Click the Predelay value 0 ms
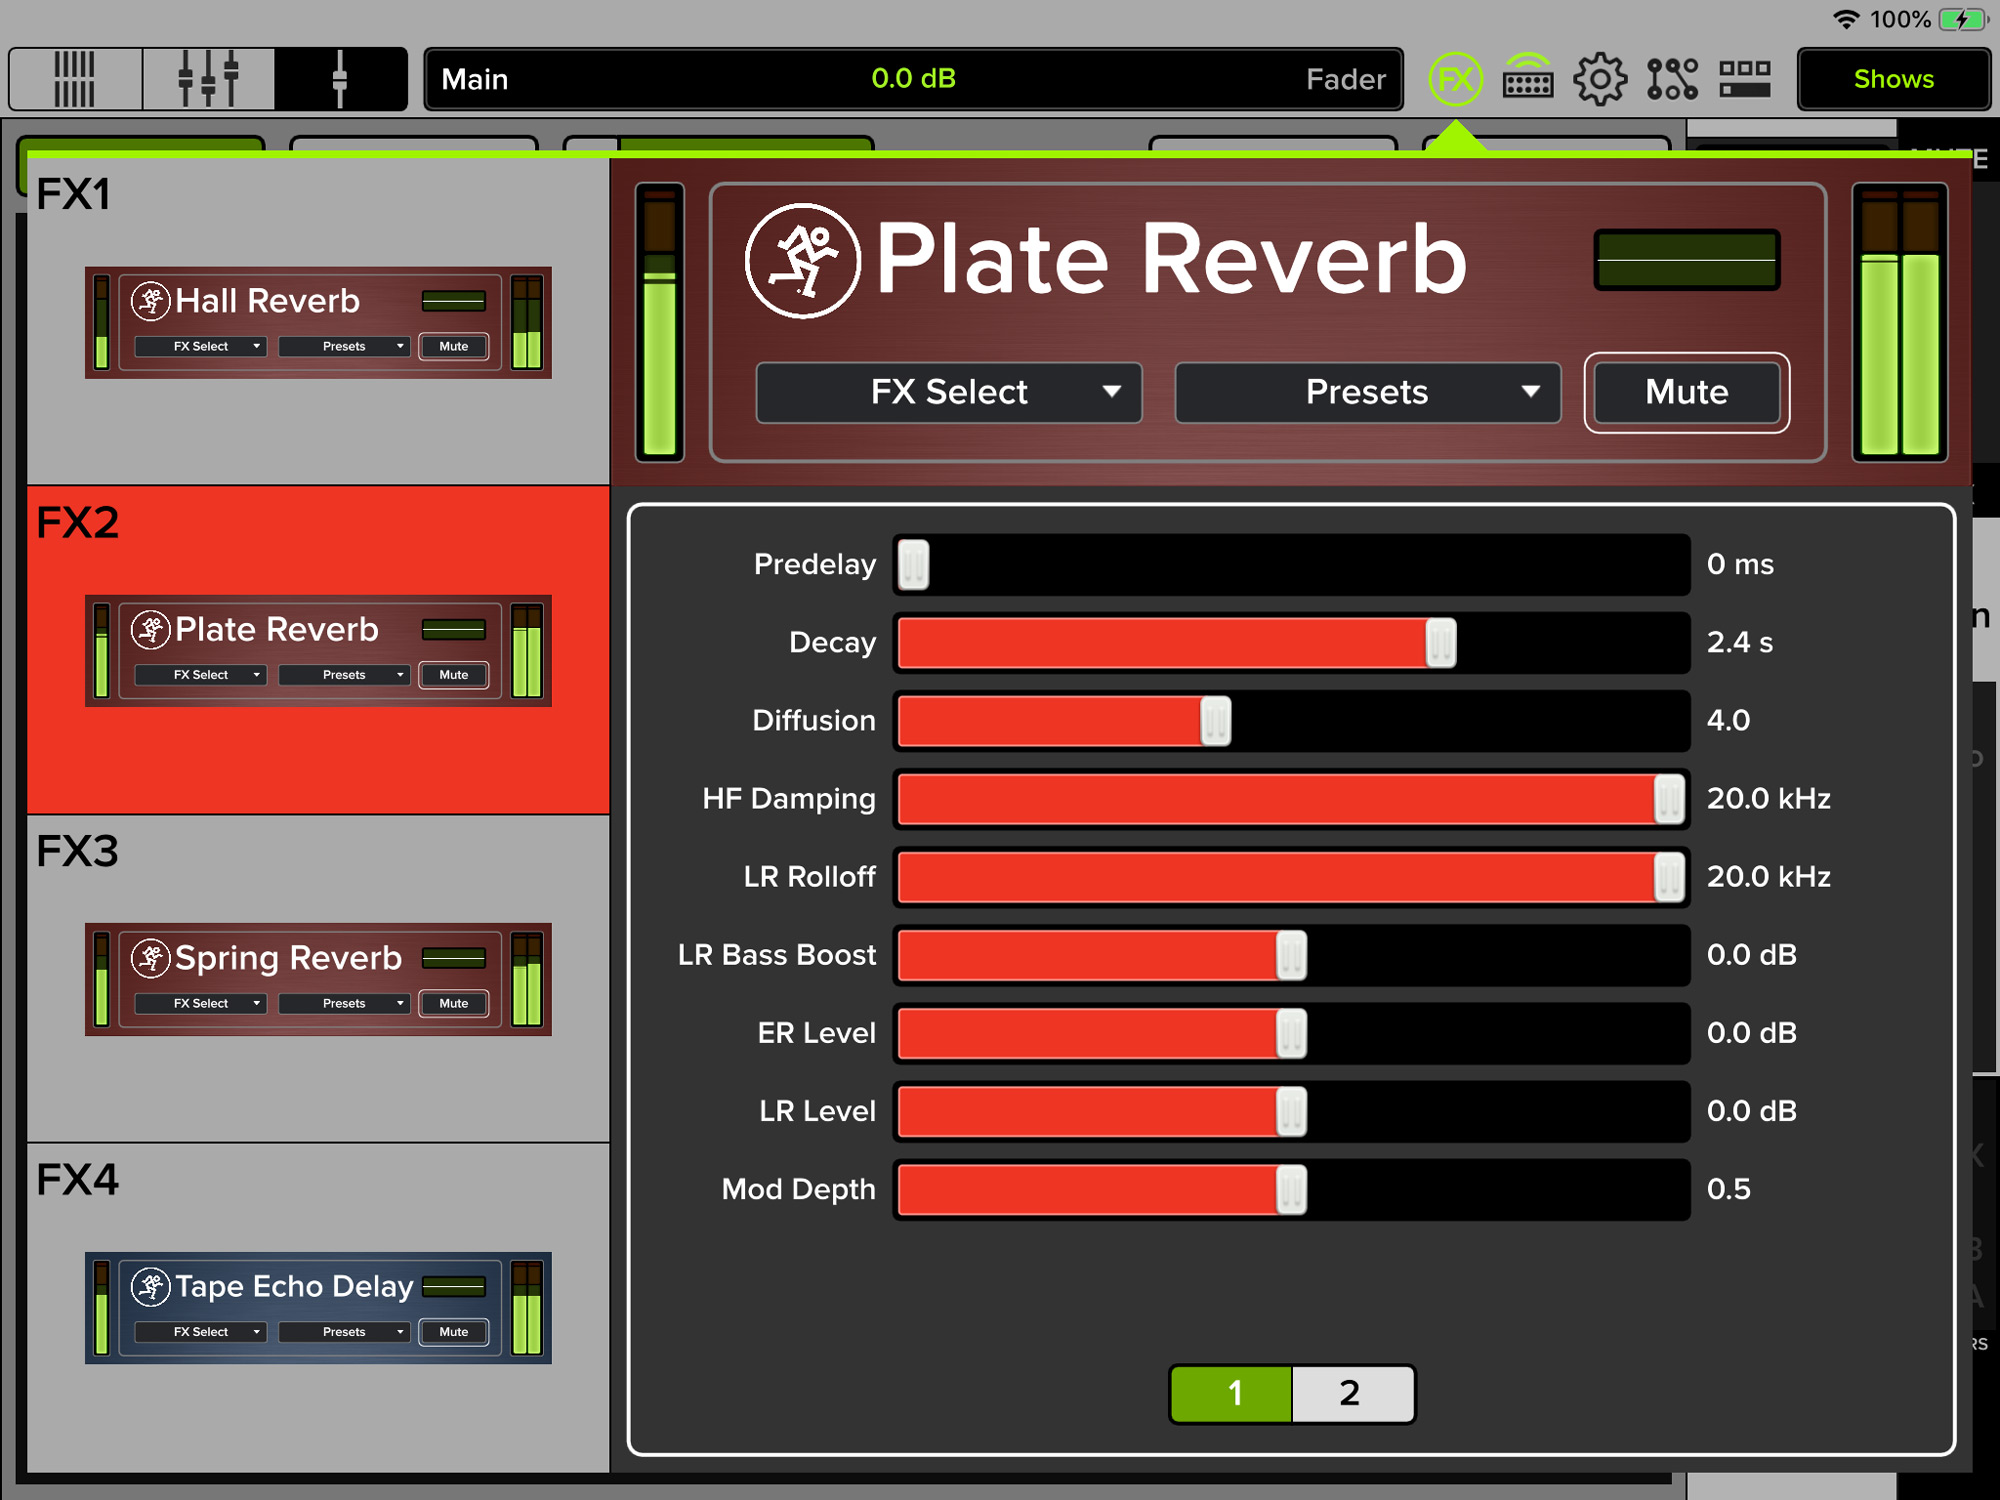 (x=1740, y=564)
